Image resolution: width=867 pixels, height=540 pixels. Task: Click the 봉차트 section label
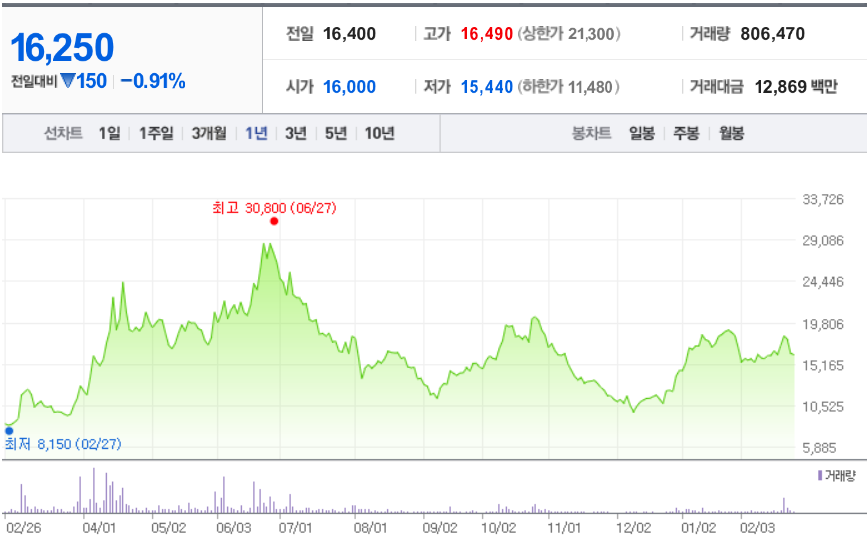point(591,133)
